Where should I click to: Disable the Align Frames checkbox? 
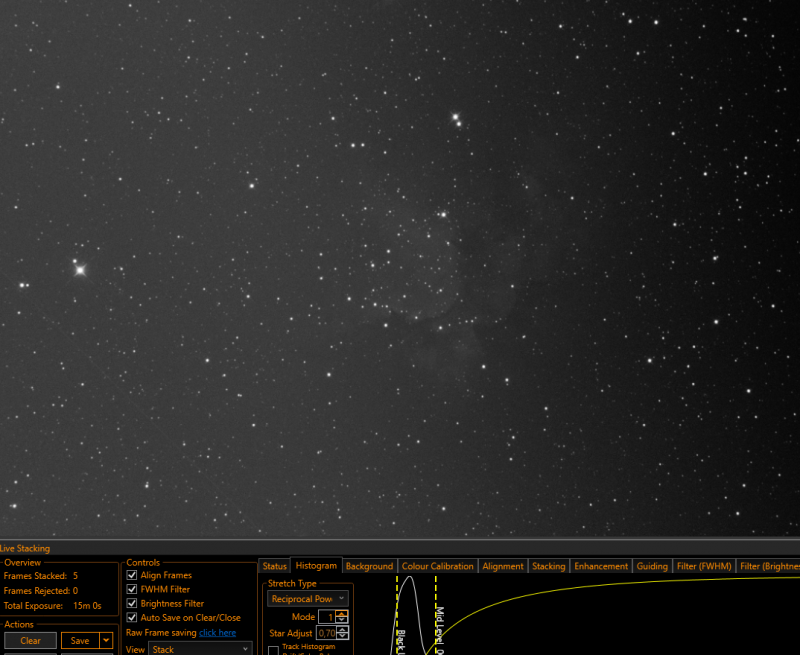(x=132, y=575)
